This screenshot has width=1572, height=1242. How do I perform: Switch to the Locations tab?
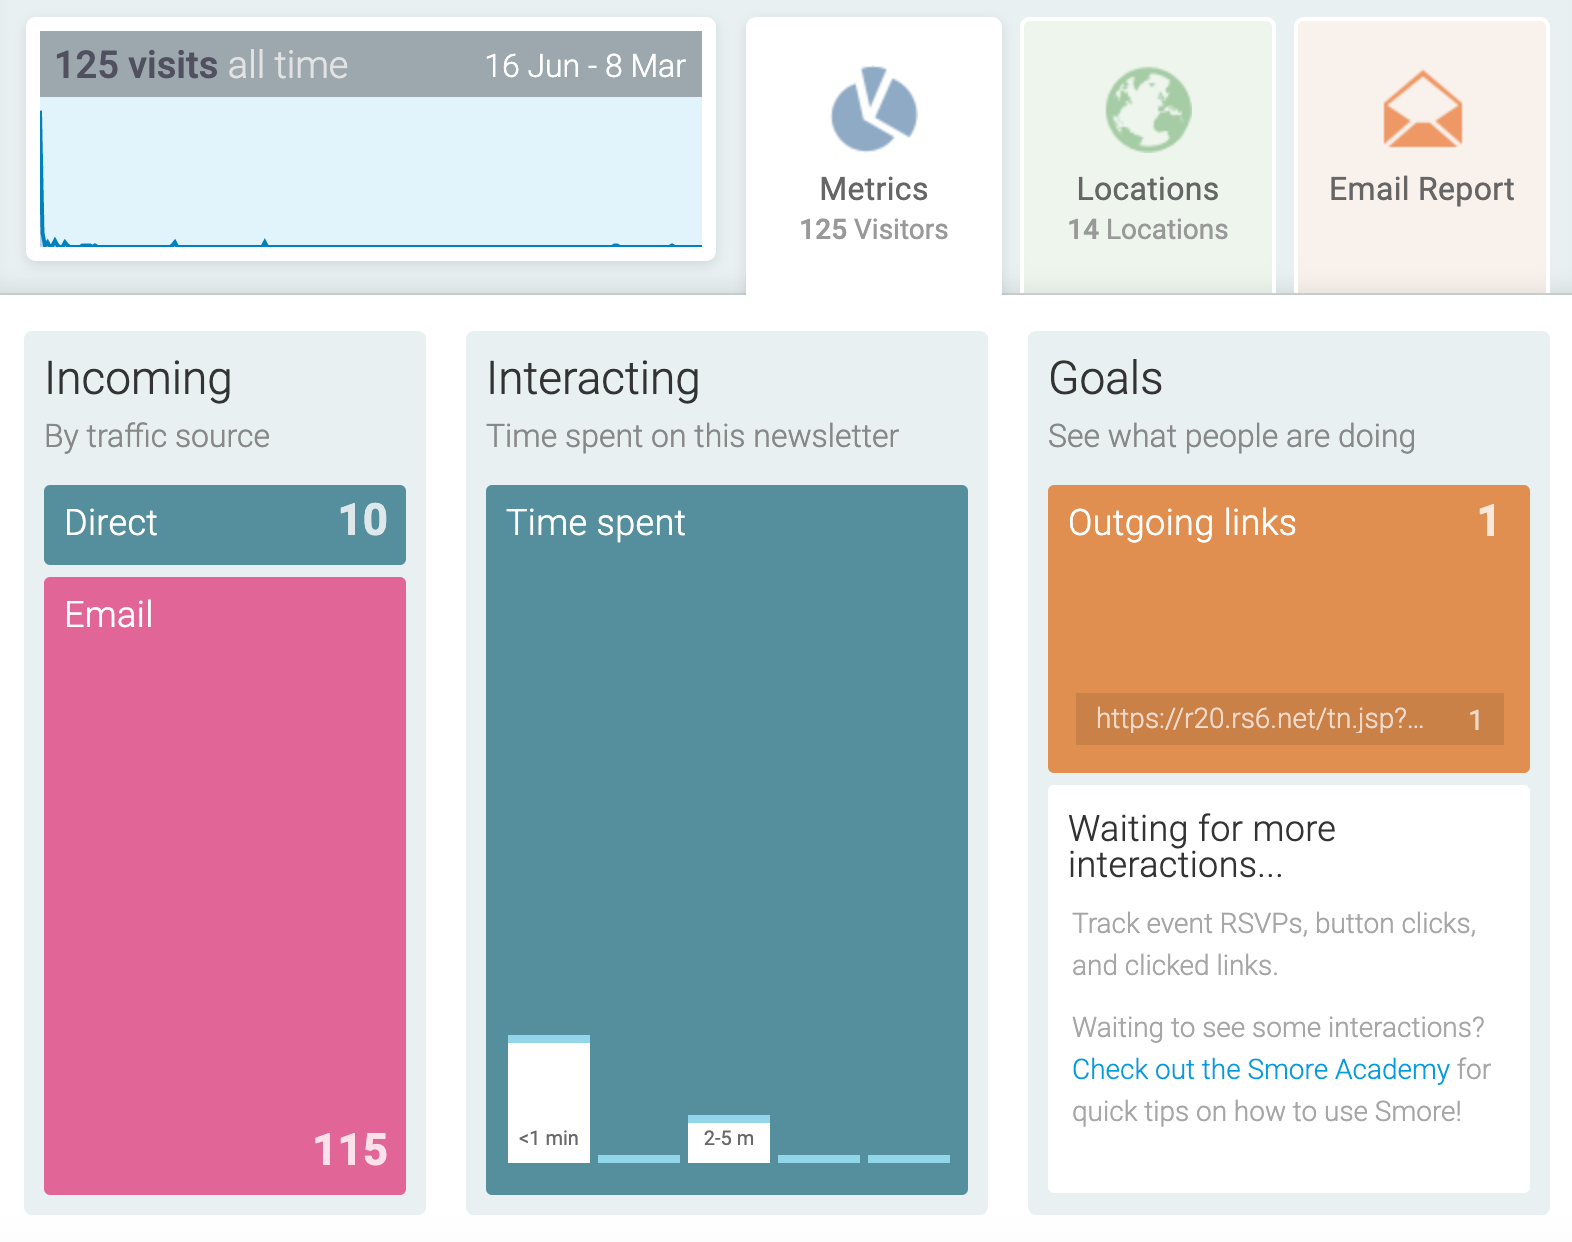[x=1148, y=156]
